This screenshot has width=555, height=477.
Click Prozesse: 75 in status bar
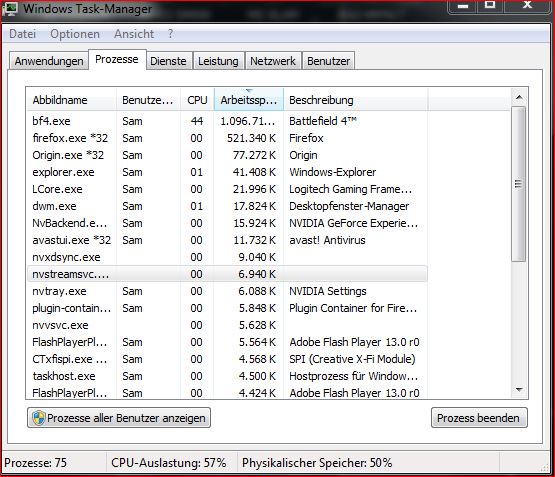point(35,462)
